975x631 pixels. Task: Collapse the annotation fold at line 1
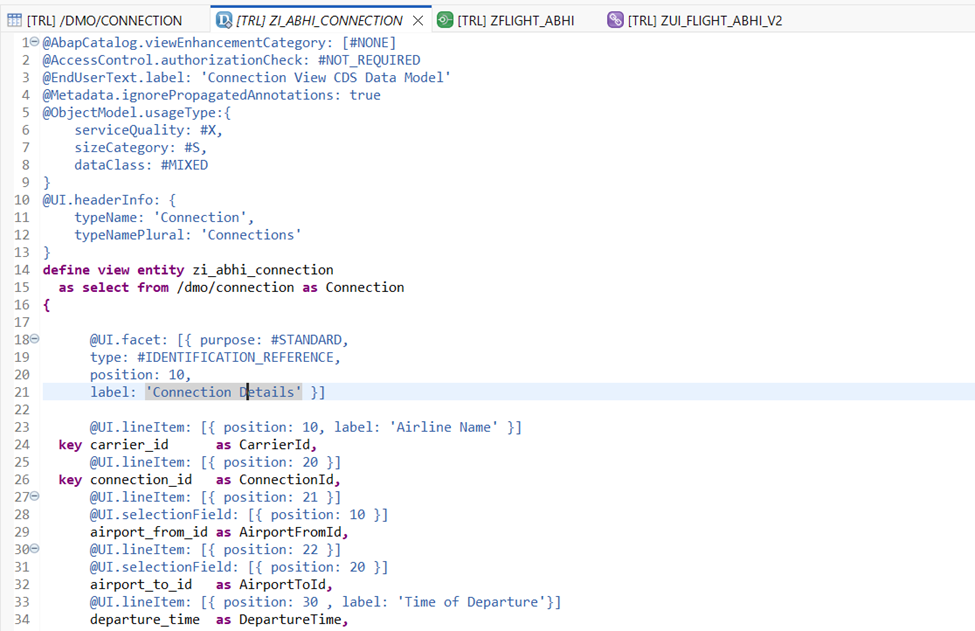click(35, 43)
